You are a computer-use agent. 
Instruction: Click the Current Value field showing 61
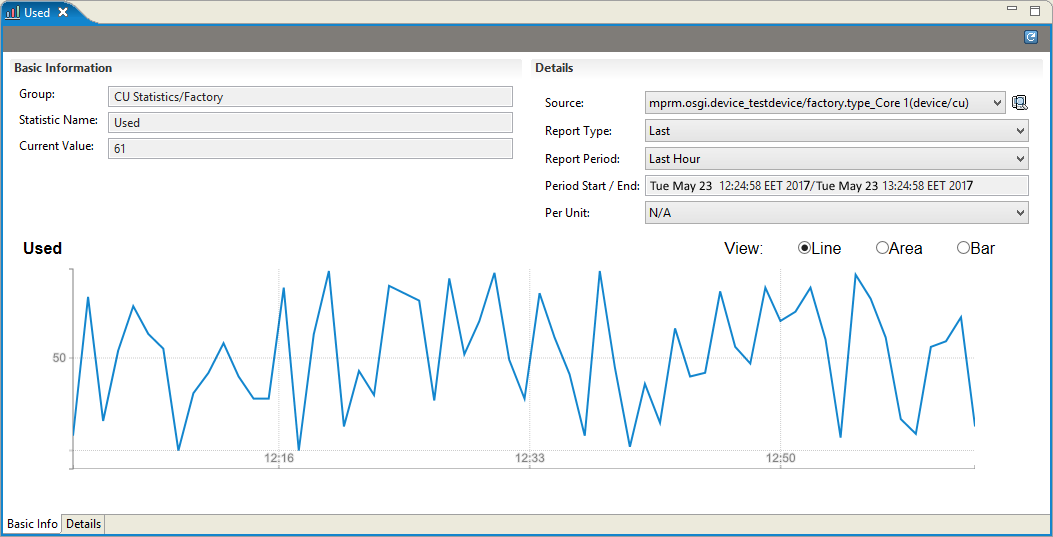click(310, 149)
